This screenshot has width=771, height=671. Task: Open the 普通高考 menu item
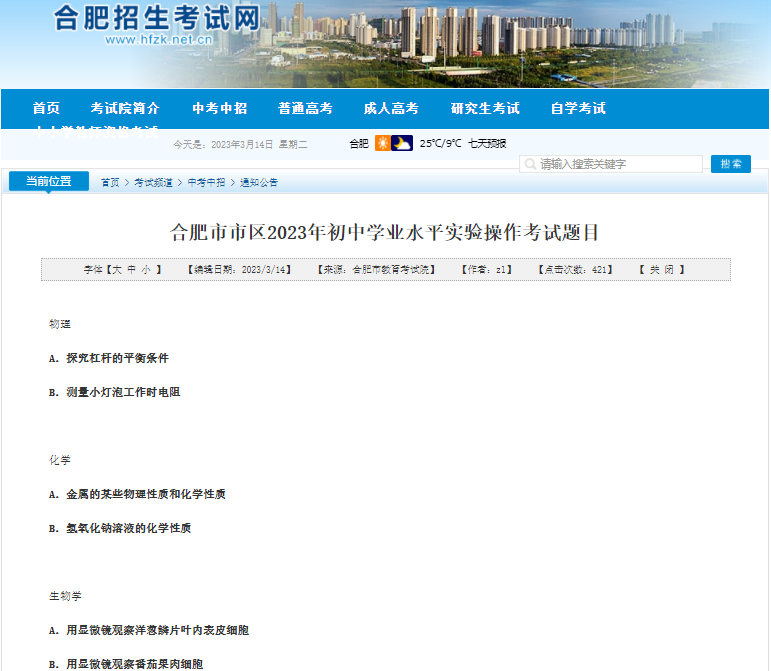305,108
